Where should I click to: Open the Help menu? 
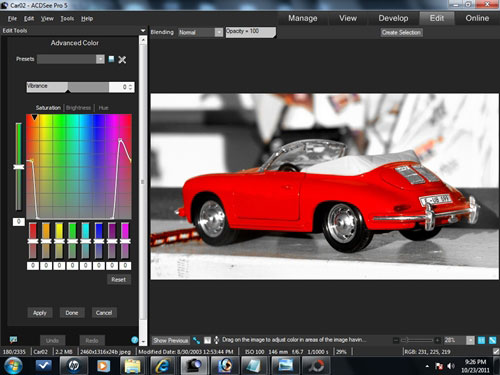[87, 18]
